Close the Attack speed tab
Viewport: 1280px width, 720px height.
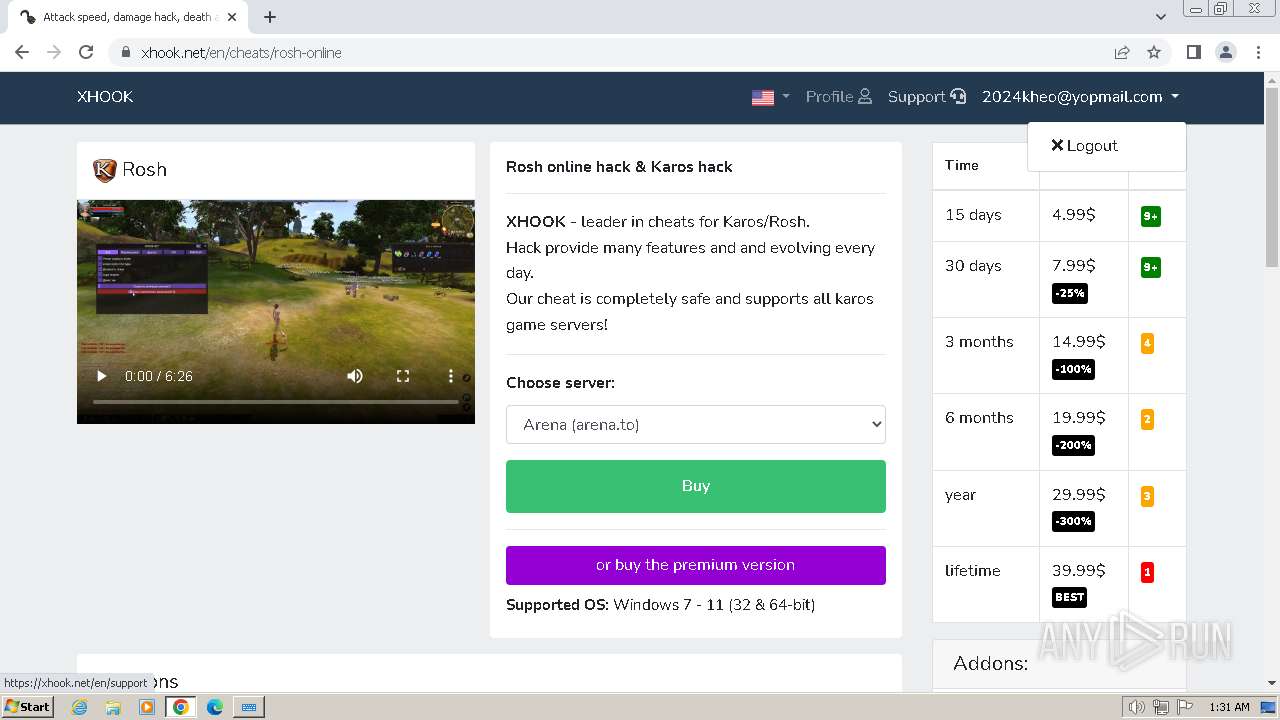coord(232,17)
